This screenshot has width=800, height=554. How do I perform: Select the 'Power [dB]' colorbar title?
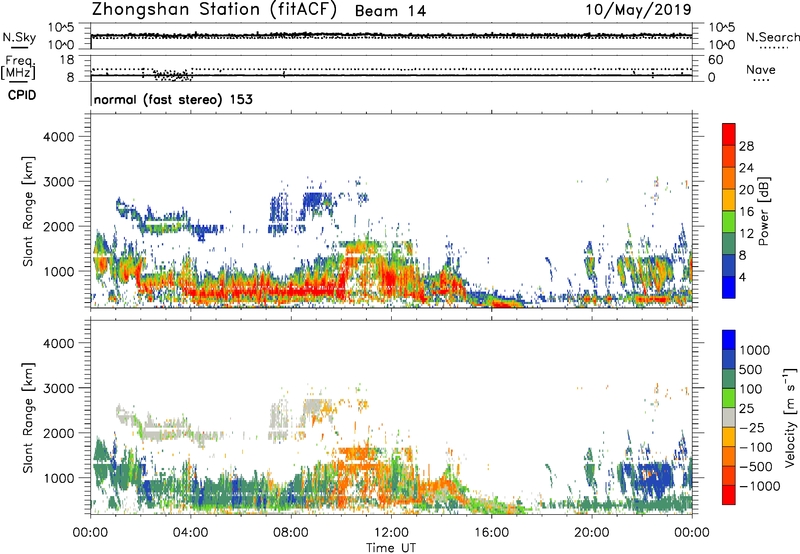pos(764,211)
